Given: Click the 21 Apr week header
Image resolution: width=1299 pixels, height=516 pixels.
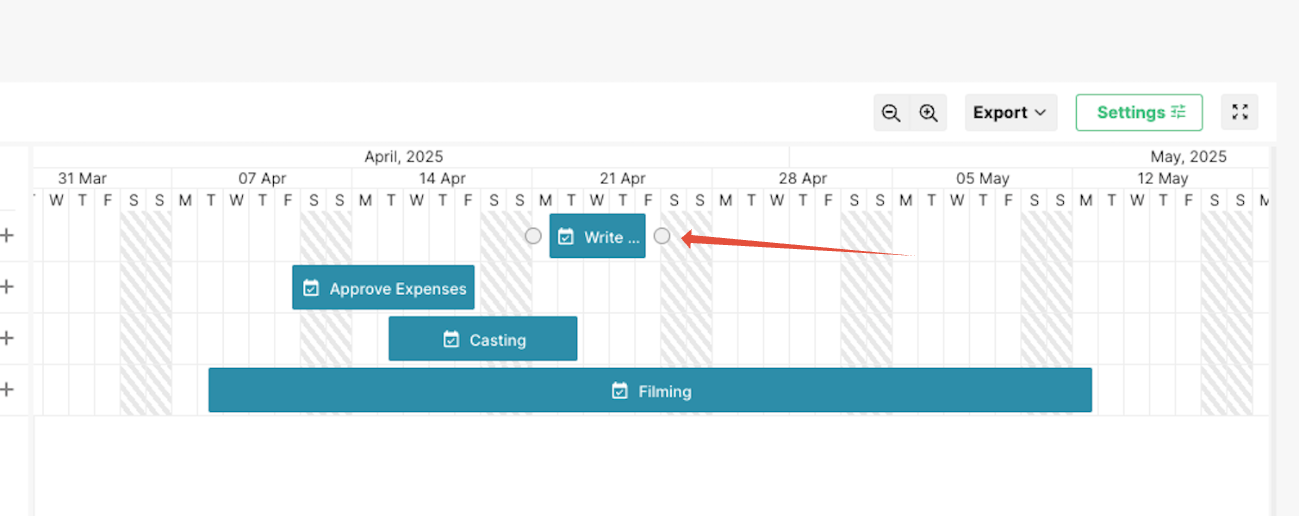Looking at the screenshot, I should pyautogui.click(x=622, y=178).
